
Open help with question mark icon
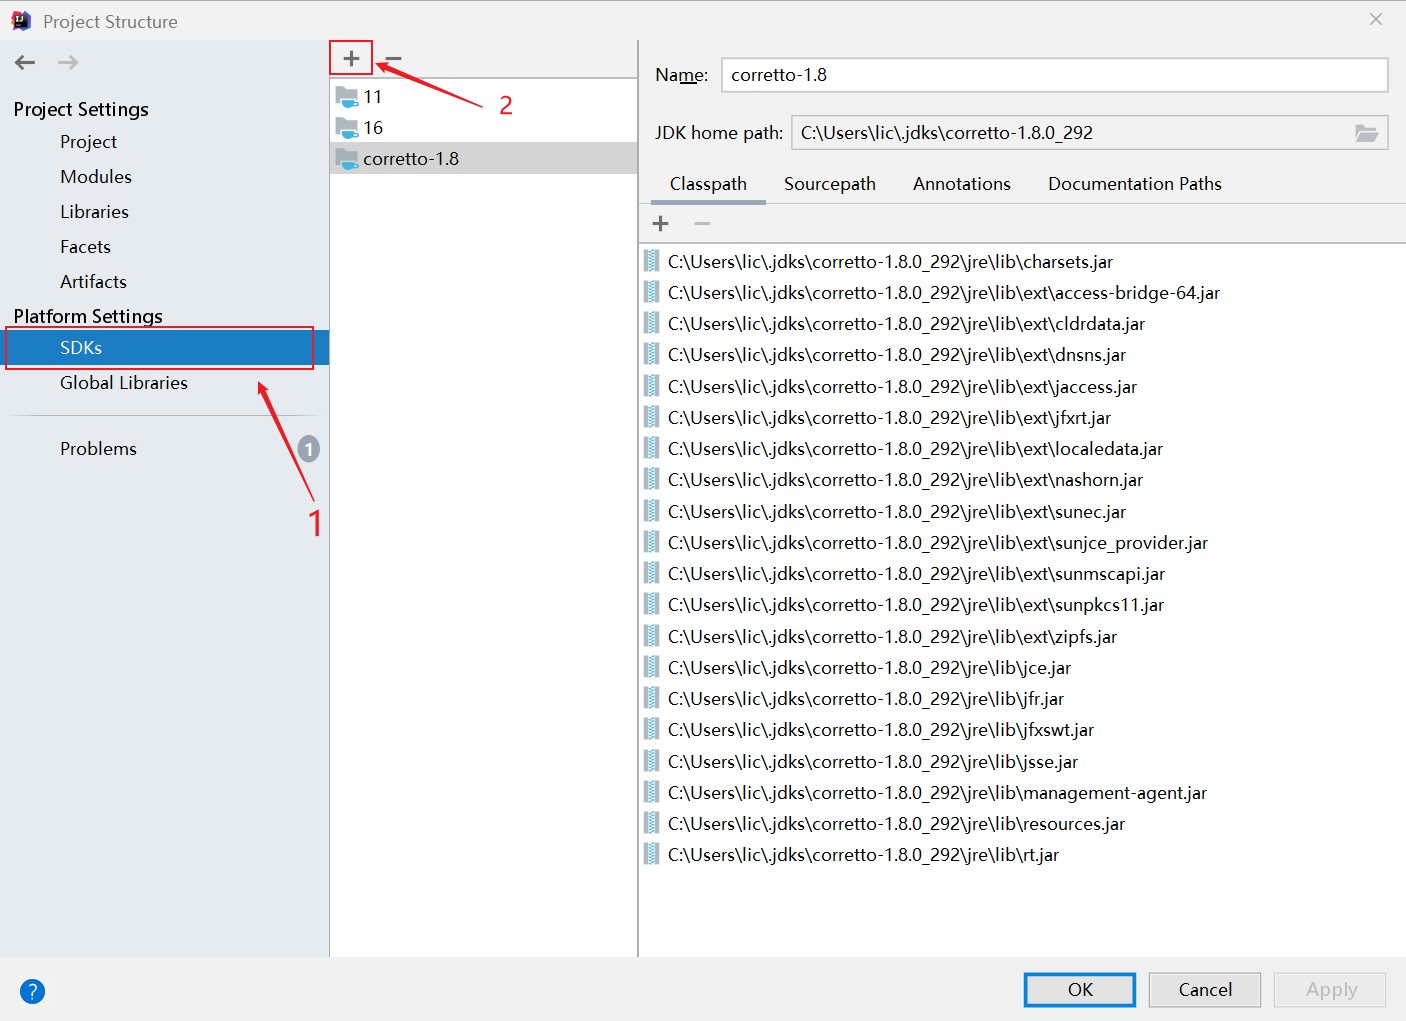click(x=32, y=991)
